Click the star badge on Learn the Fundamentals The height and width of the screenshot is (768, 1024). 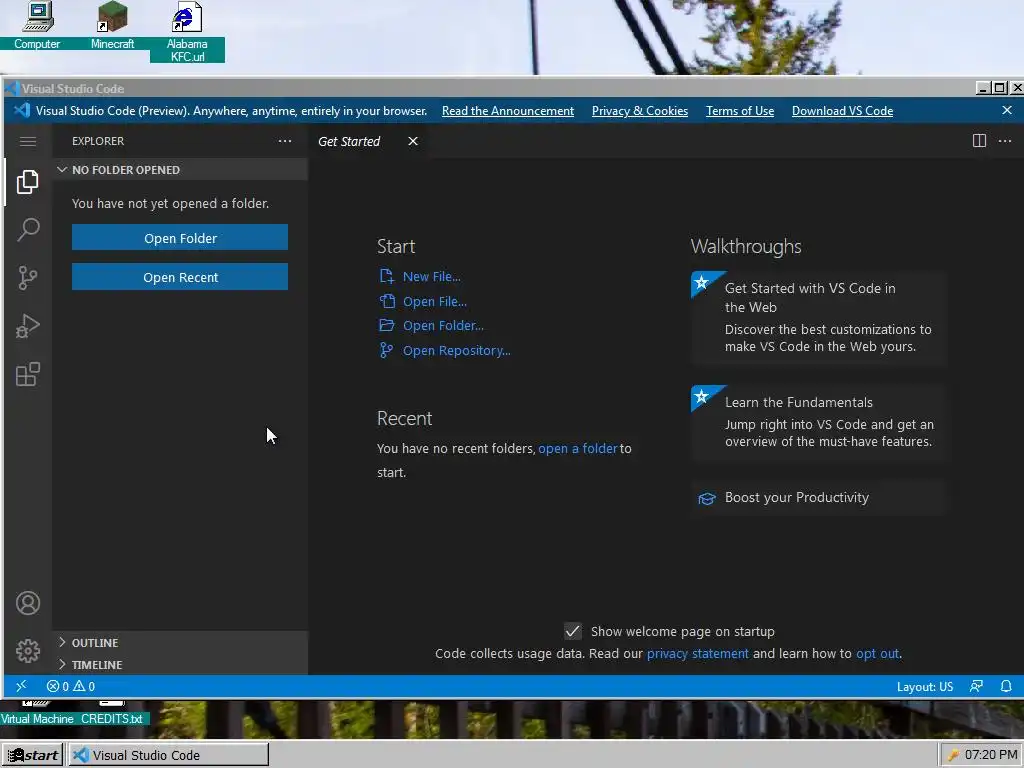(701, 396)
